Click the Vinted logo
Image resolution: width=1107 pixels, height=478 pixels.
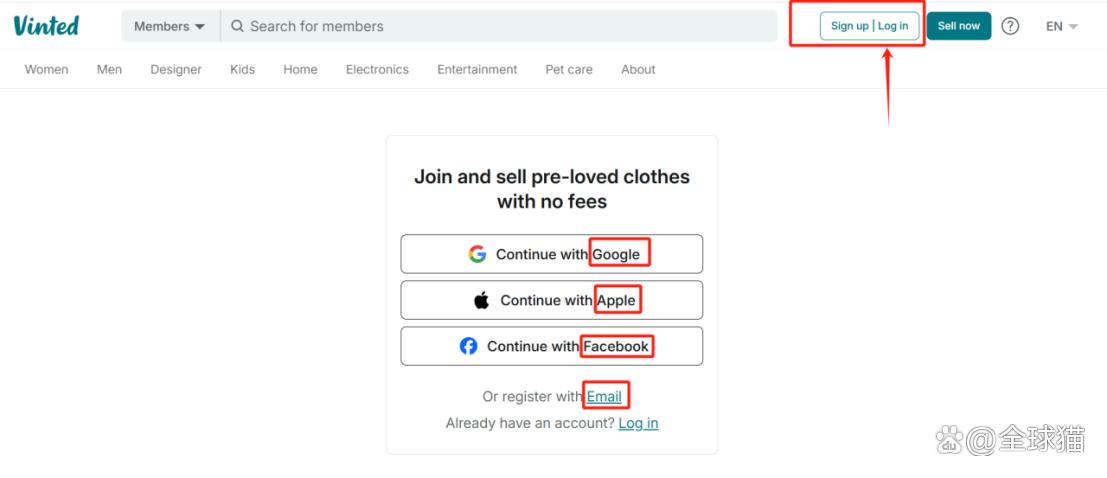click(x=46, y=25)
